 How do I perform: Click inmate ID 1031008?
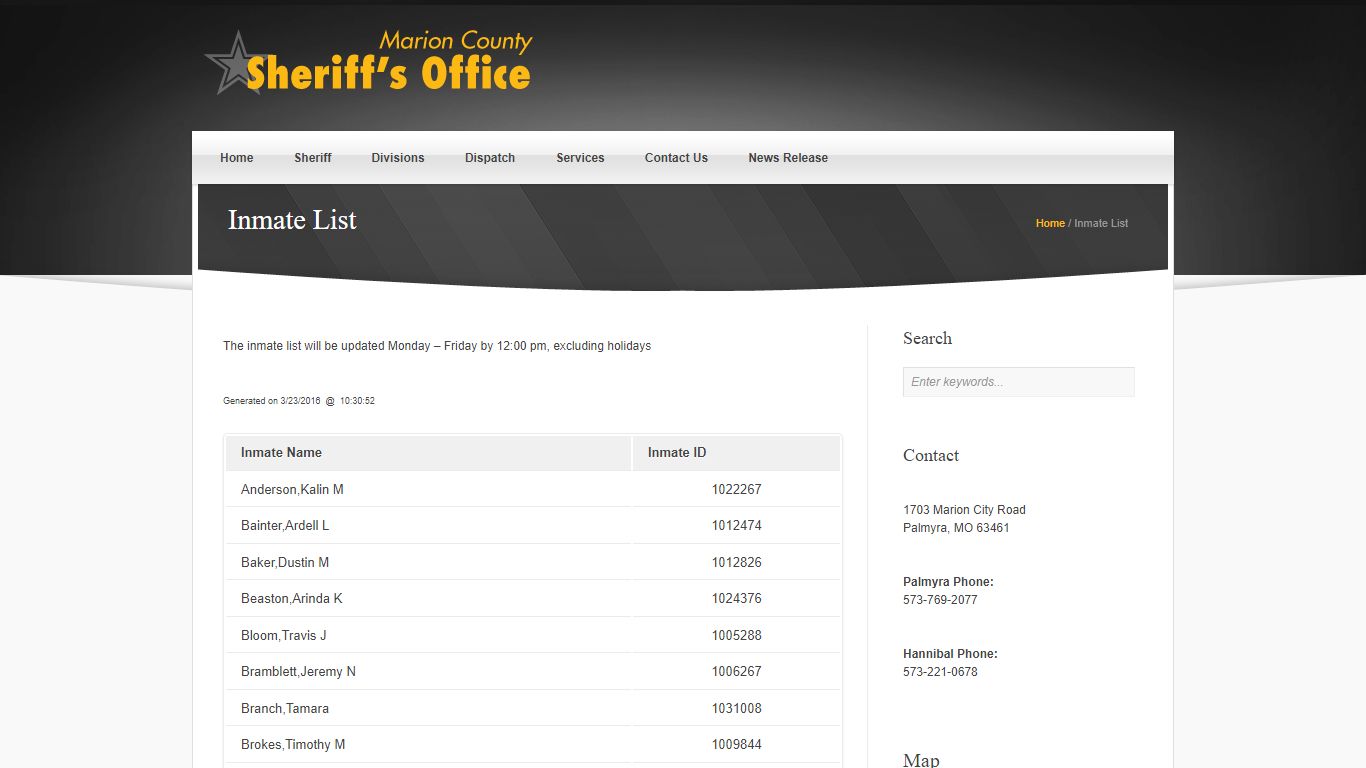(x=737, y=708)
